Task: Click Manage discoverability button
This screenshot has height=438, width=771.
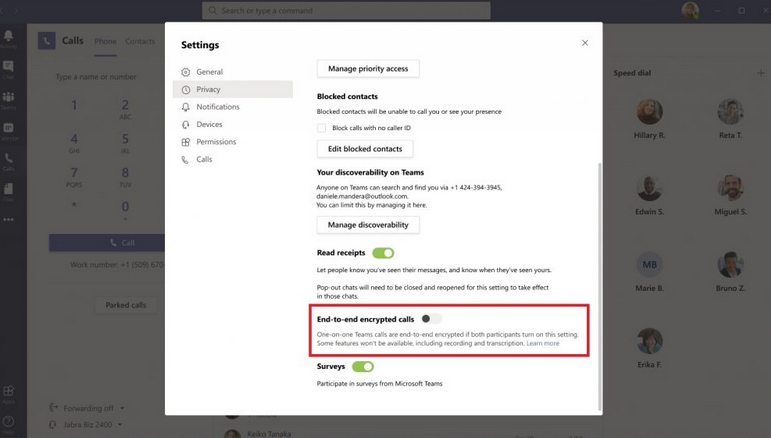Action: 368,225
